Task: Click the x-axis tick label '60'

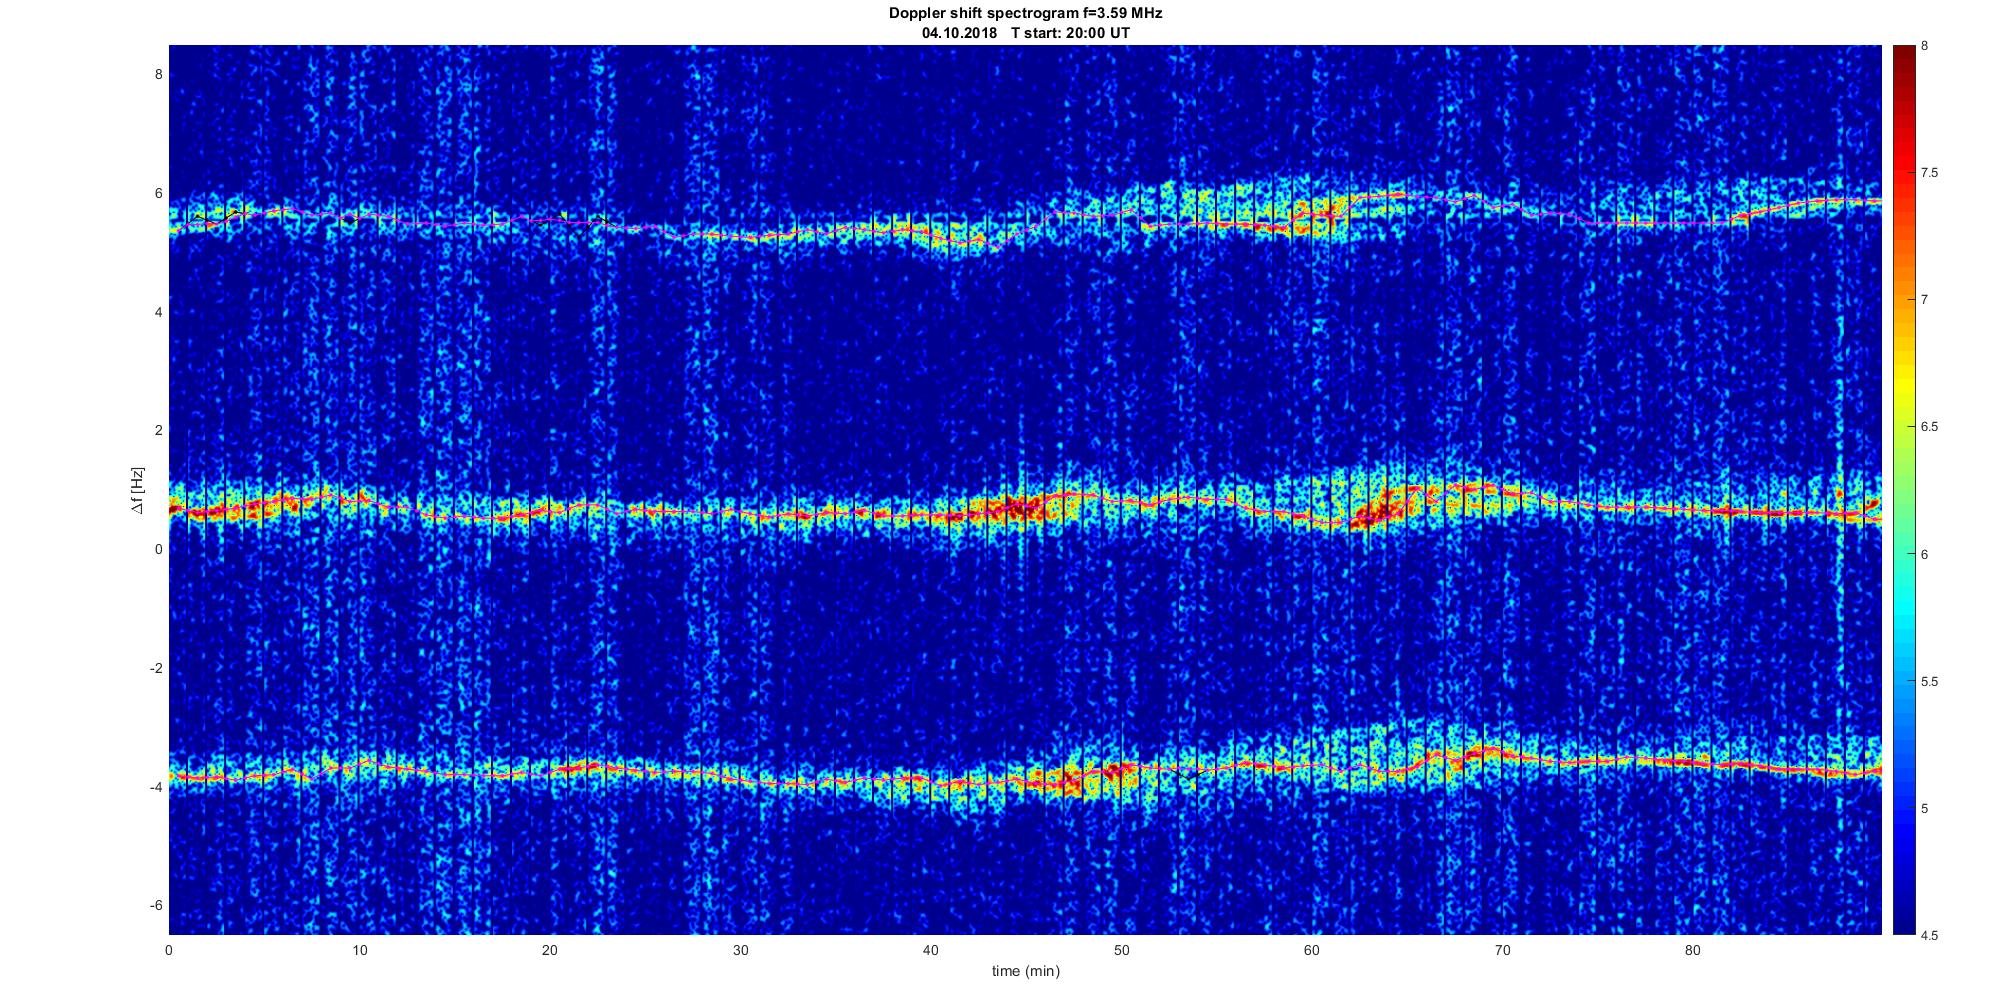Action: click(x=1311, y=951)
